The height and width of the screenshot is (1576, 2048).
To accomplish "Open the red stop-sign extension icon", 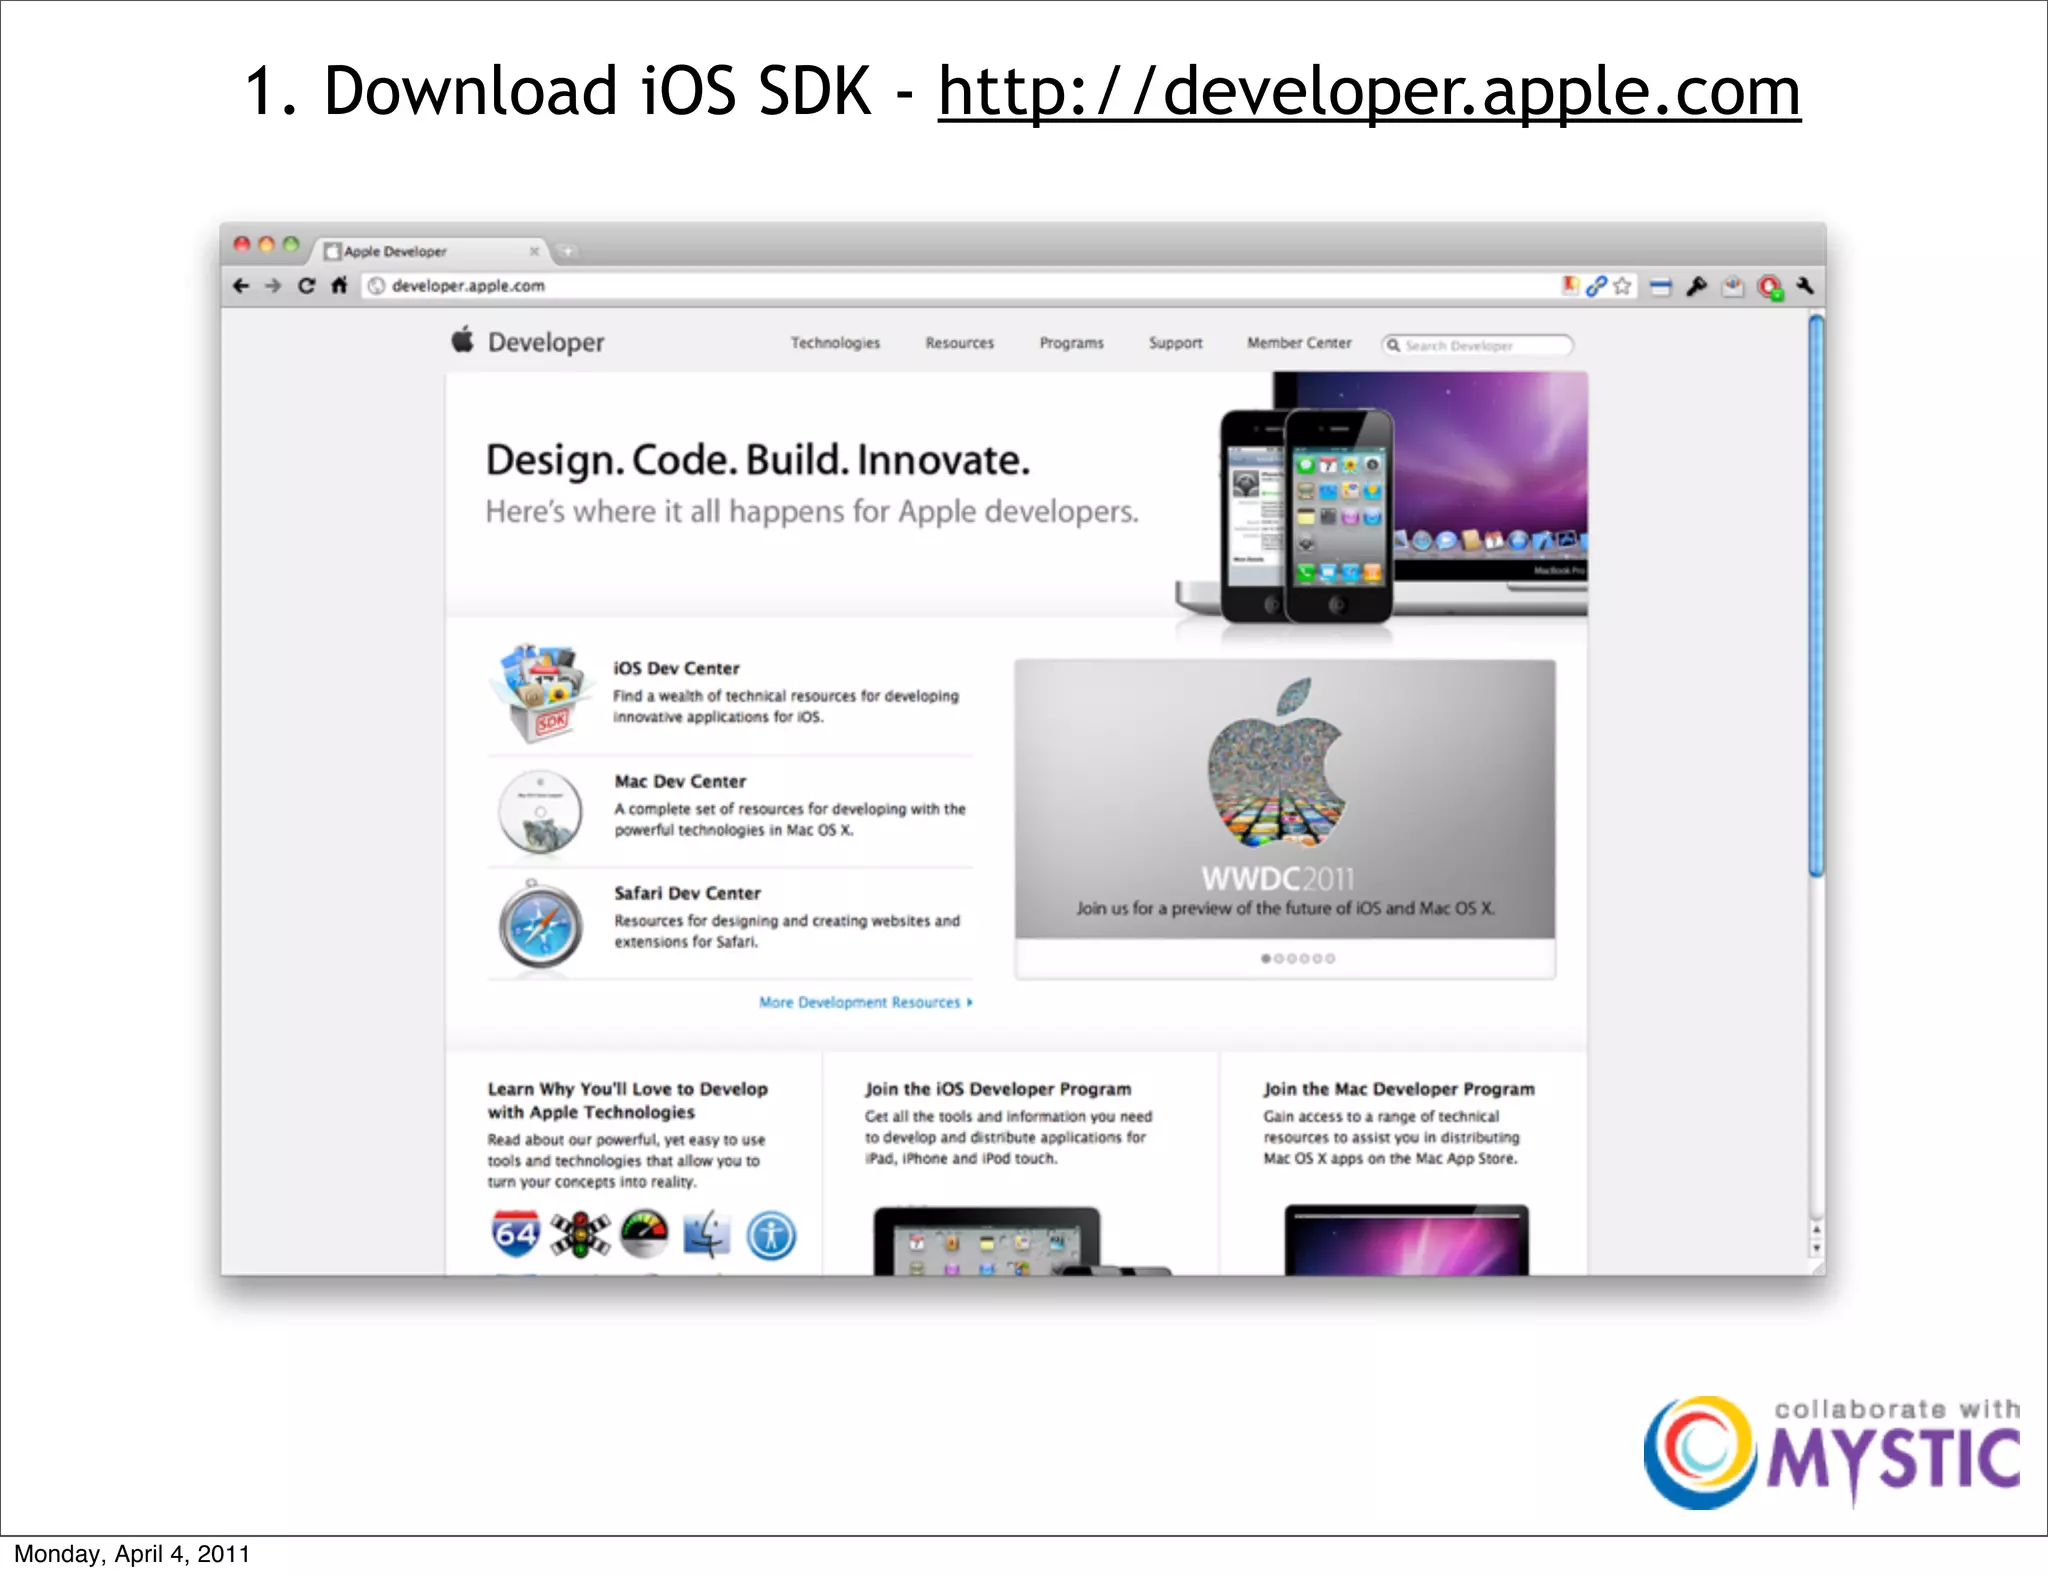I will (x=1770, y=288).
